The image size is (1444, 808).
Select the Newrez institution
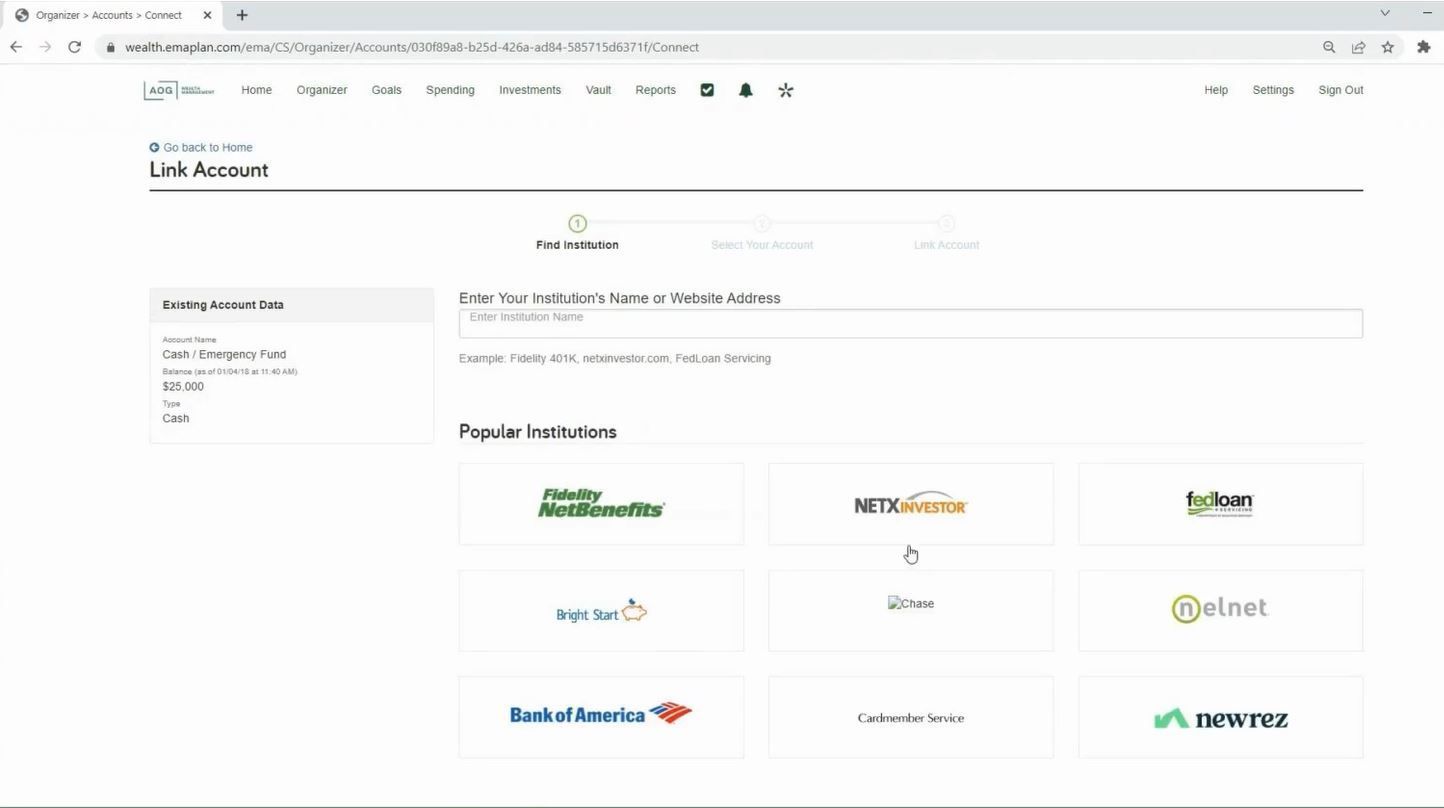click(1220, 717)
